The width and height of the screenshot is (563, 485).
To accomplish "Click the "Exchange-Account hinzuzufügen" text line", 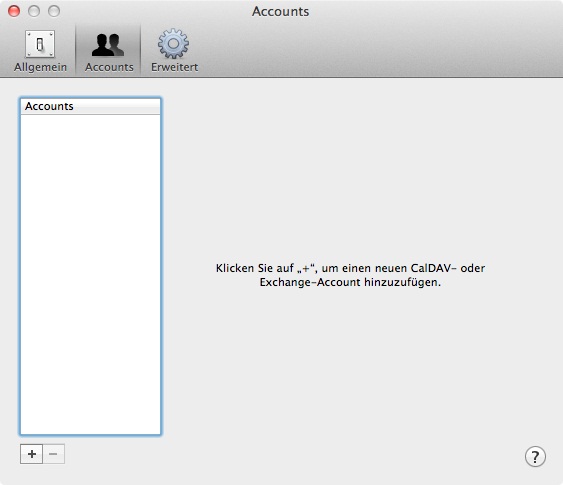I will [x=350, y=282].
